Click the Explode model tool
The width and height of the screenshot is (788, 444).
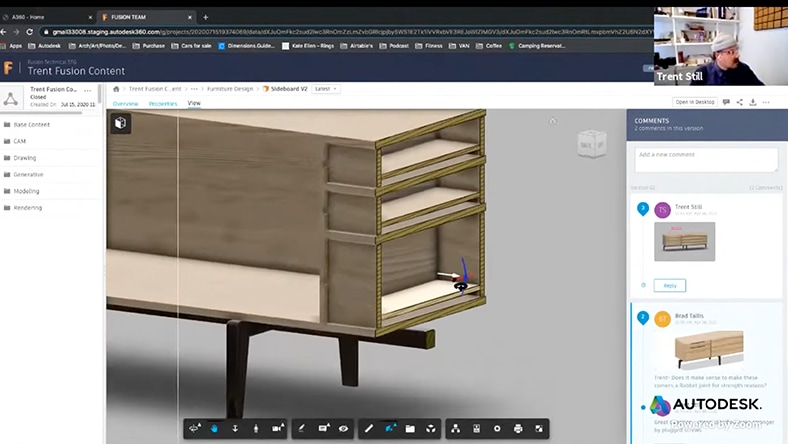(431, 428)
